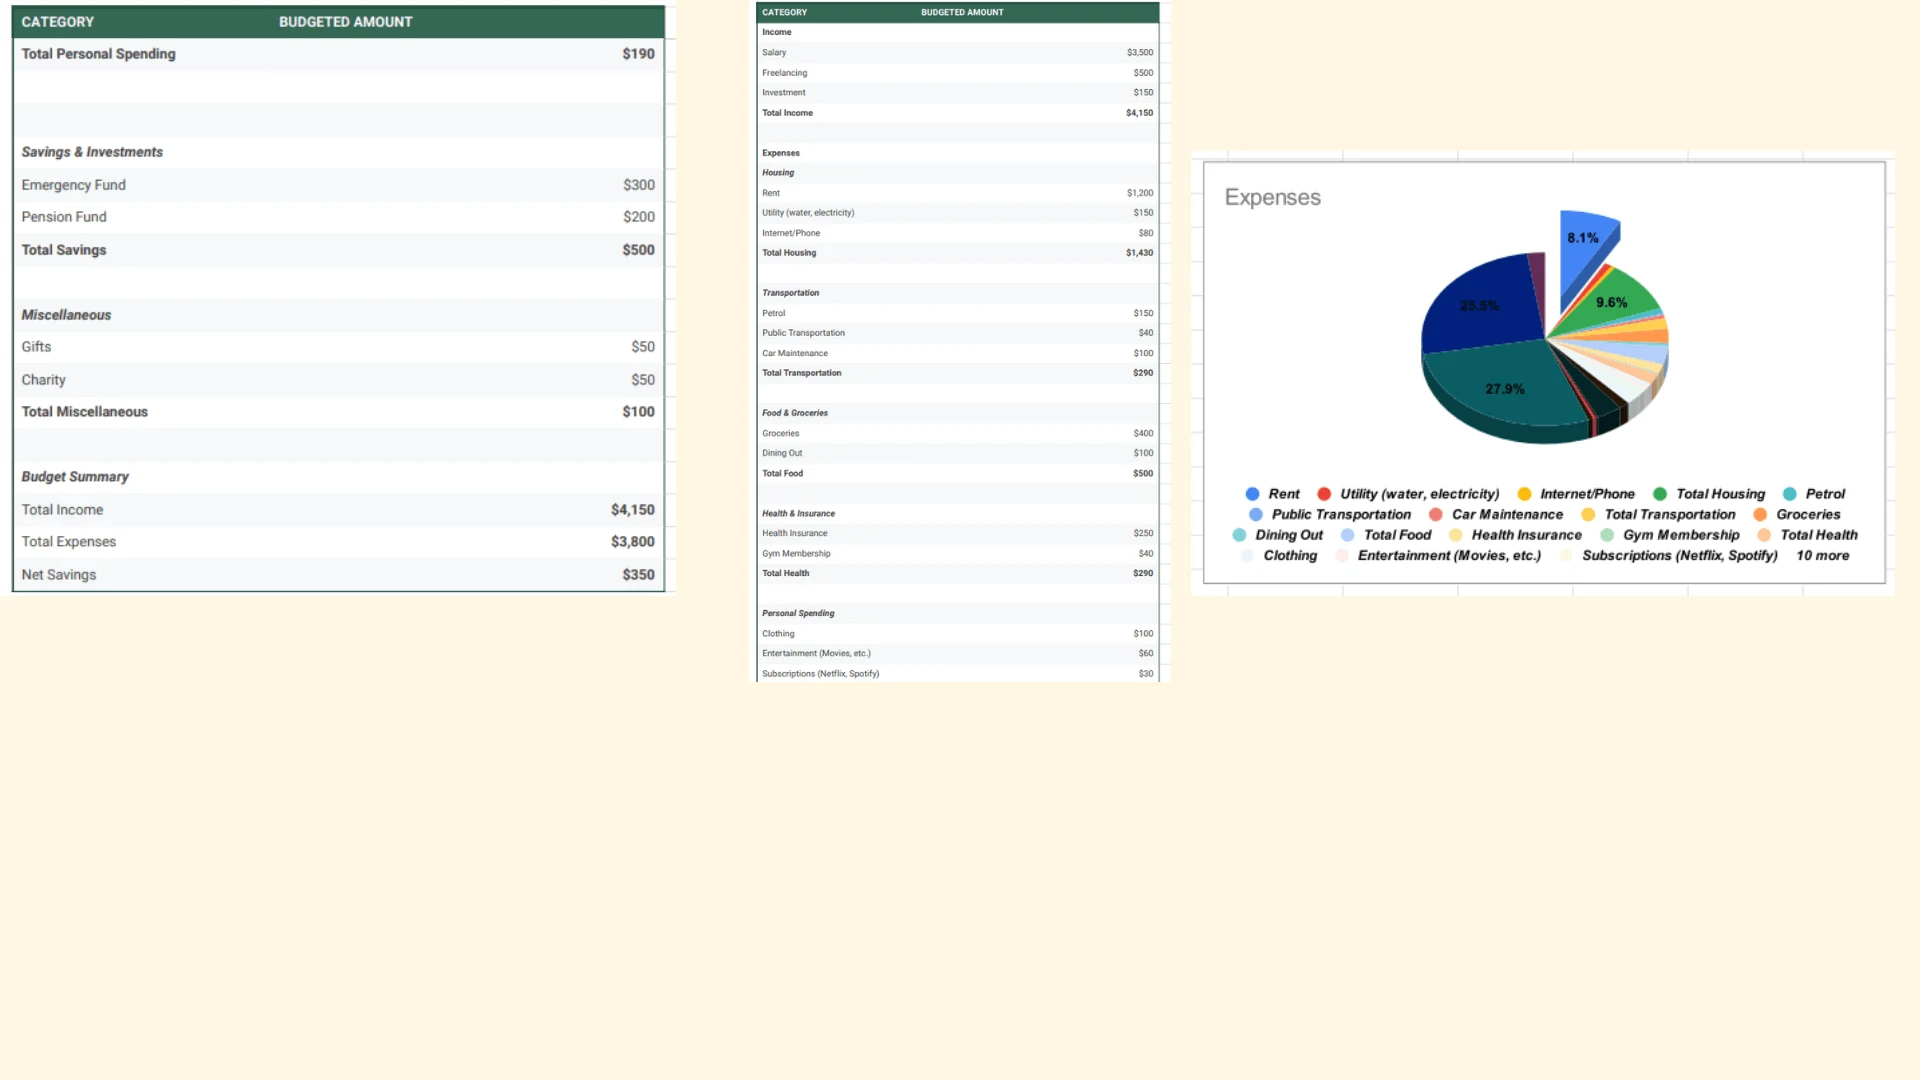The width and height of the screenshot is (1920, 1080).
Task: Click the Salary row in income table
Action: click(774, 53)
